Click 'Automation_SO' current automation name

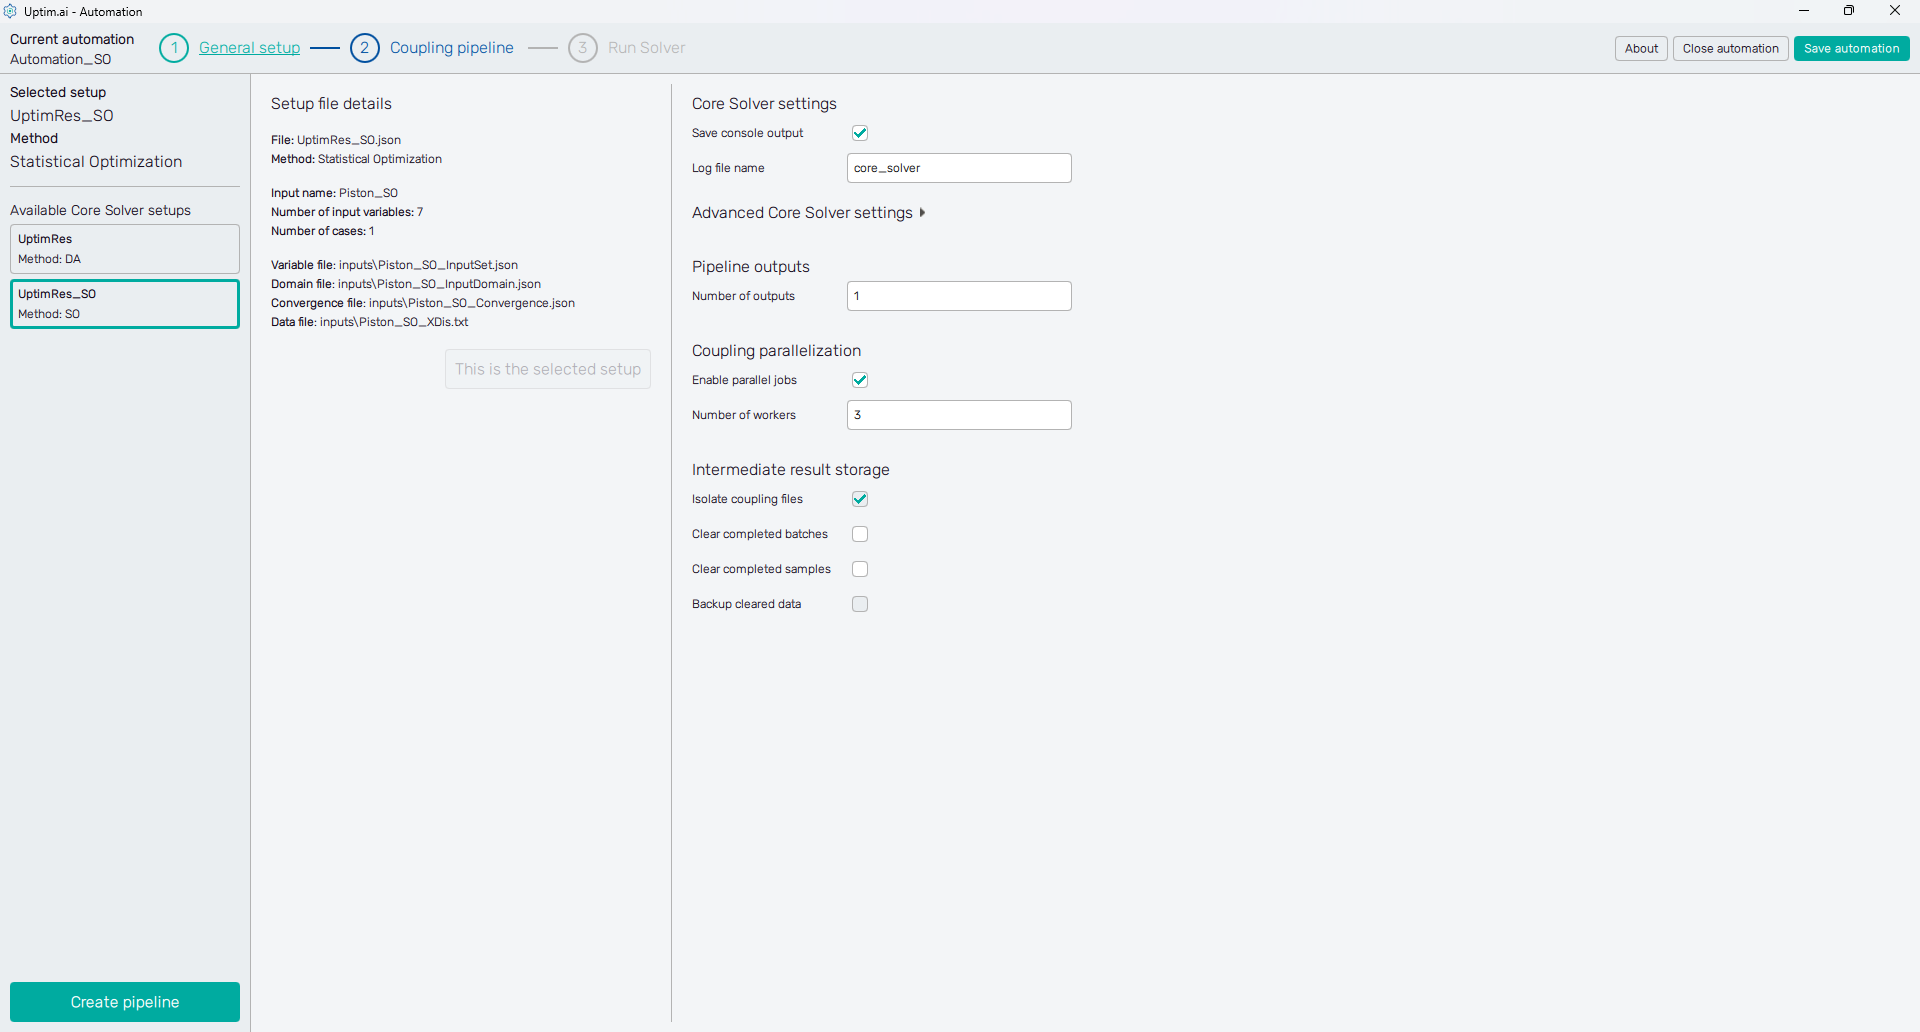pyautogui.click(x=61, y=59)
